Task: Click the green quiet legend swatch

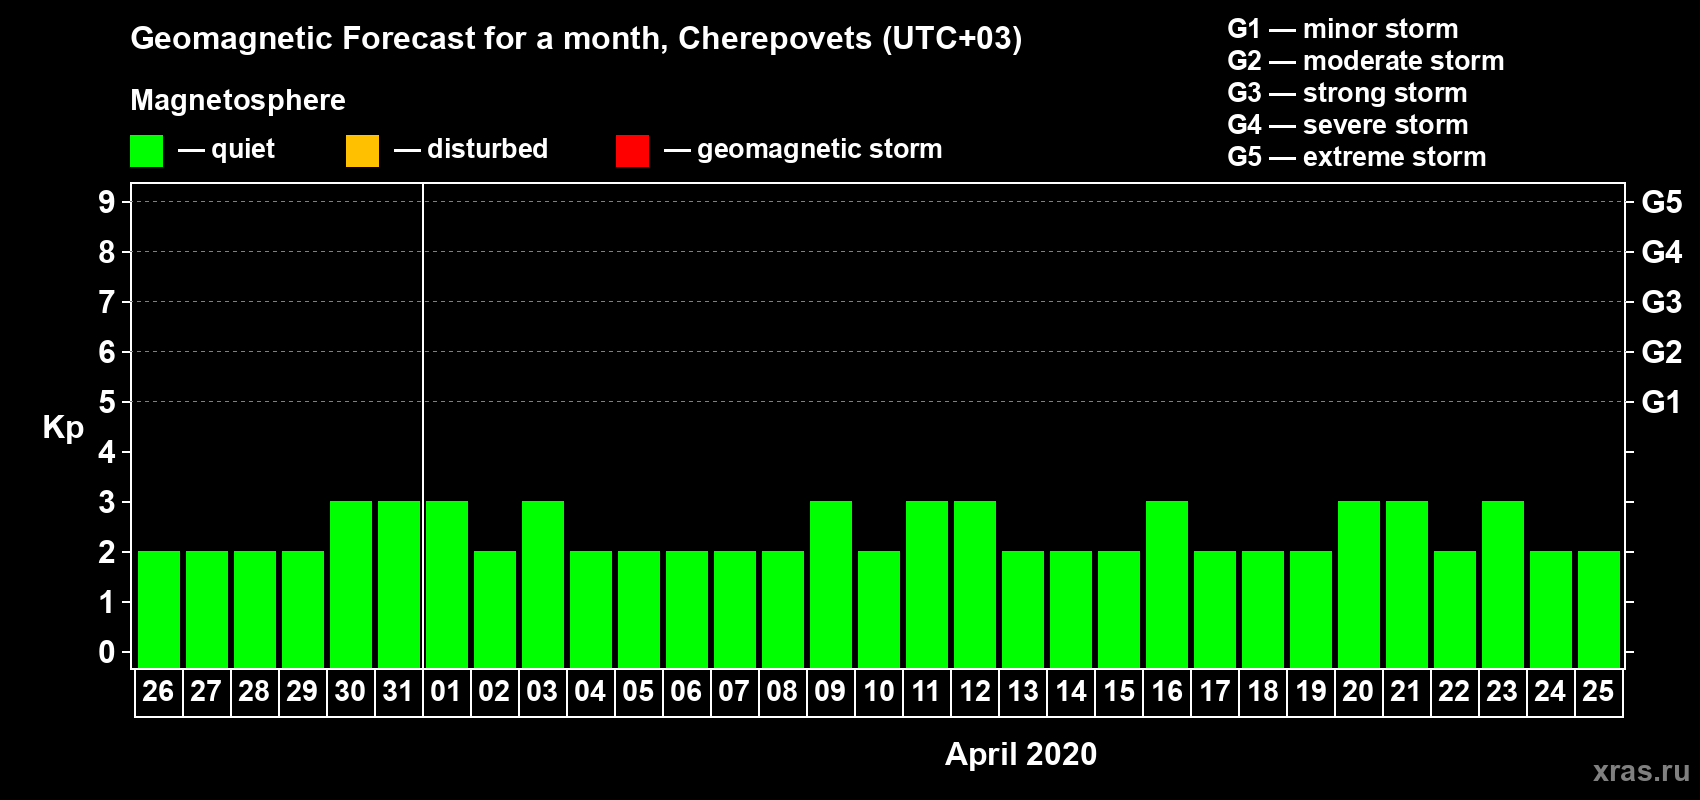Action: (146, 151)
